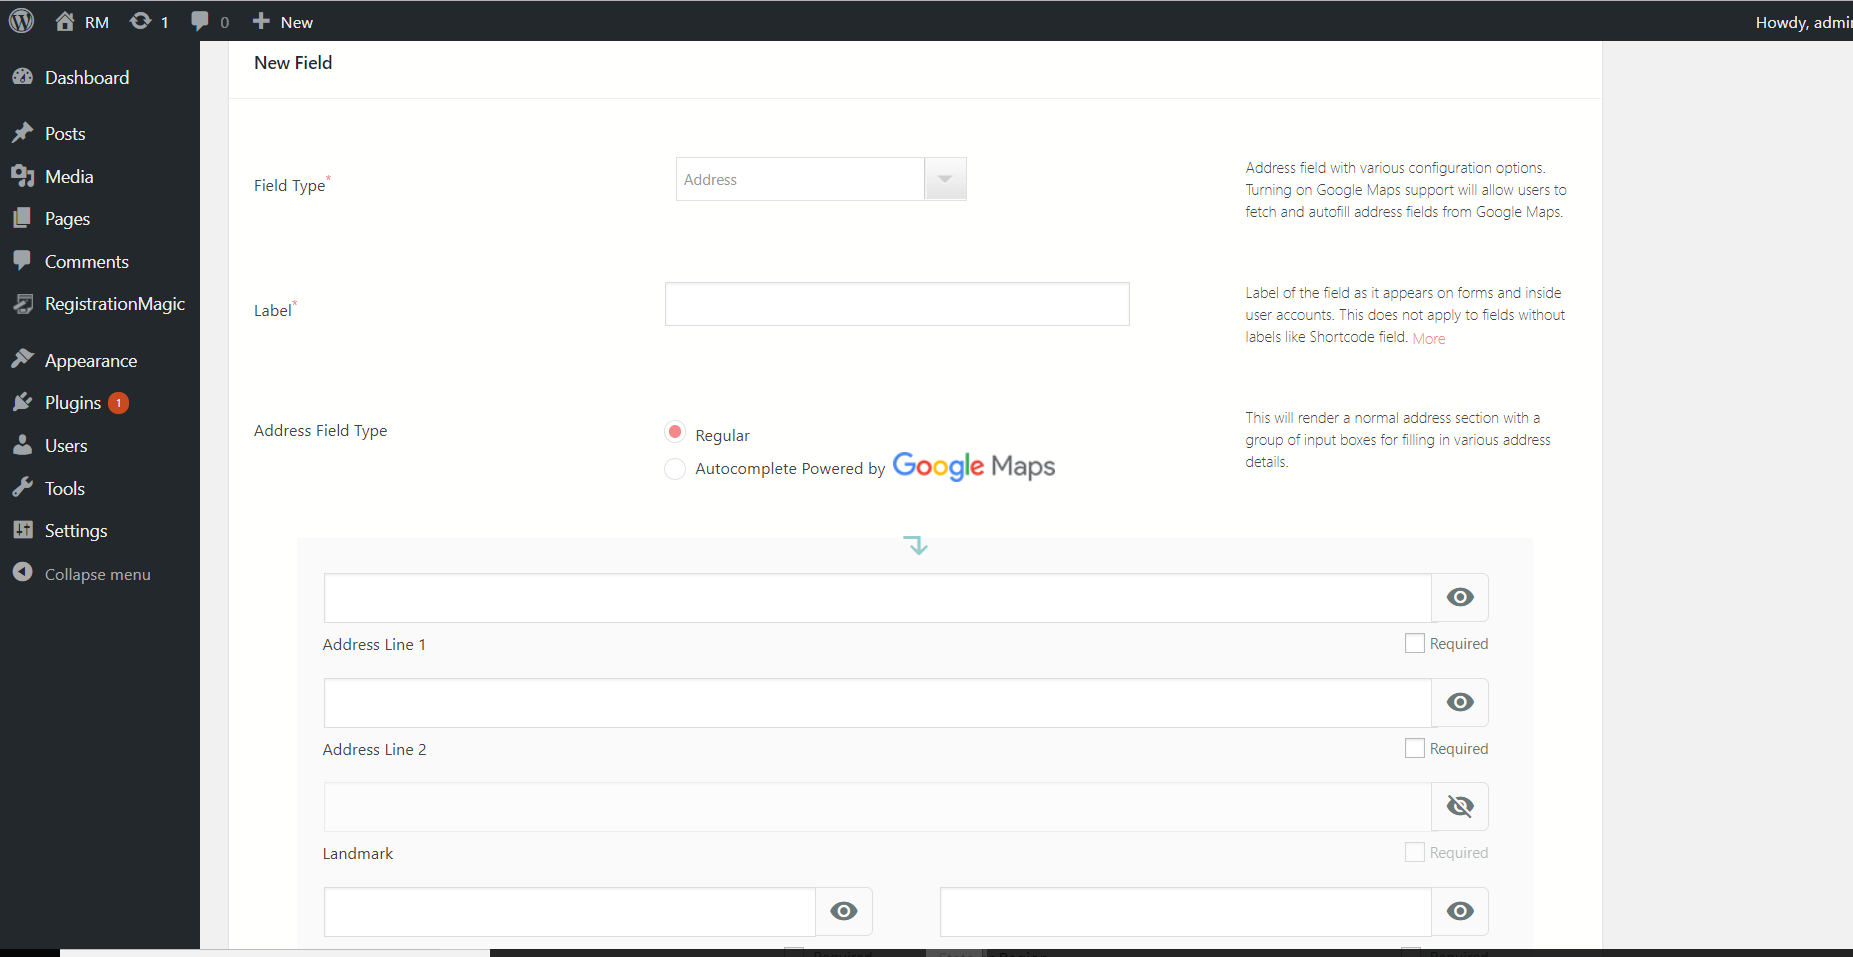Open the Plugins menu item

(x=71, y=402)
